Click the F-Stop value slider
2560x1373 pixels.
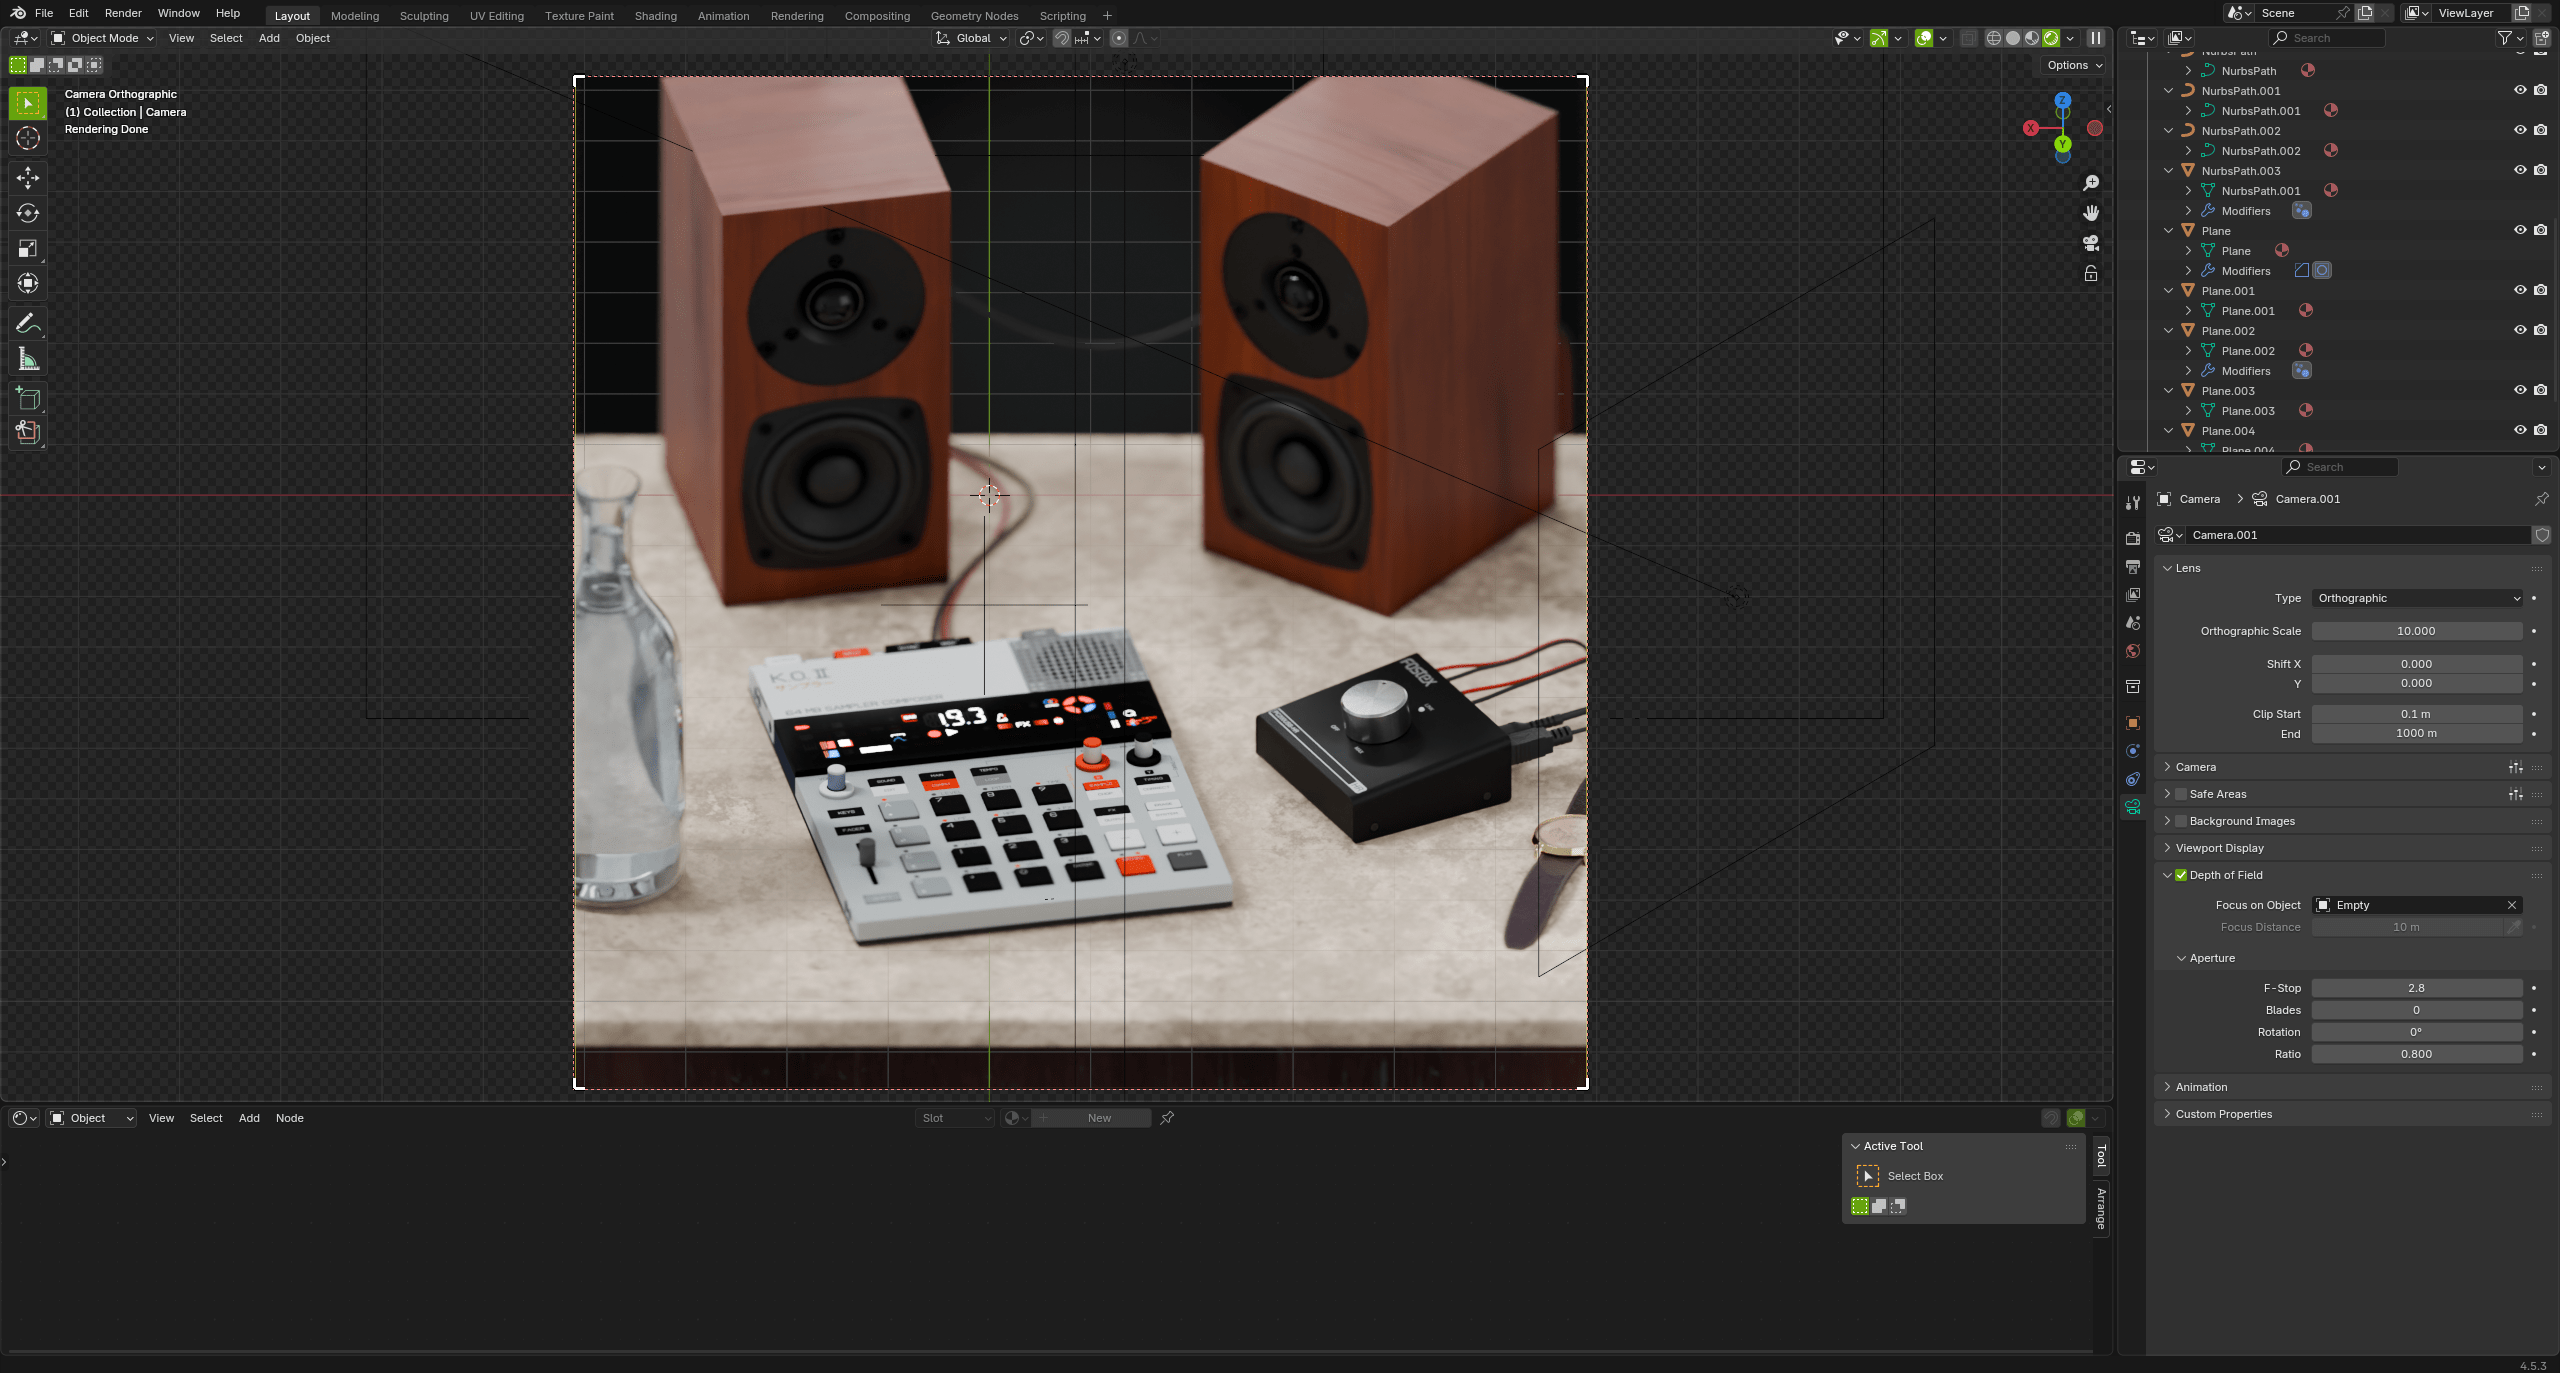[2415, 988]
